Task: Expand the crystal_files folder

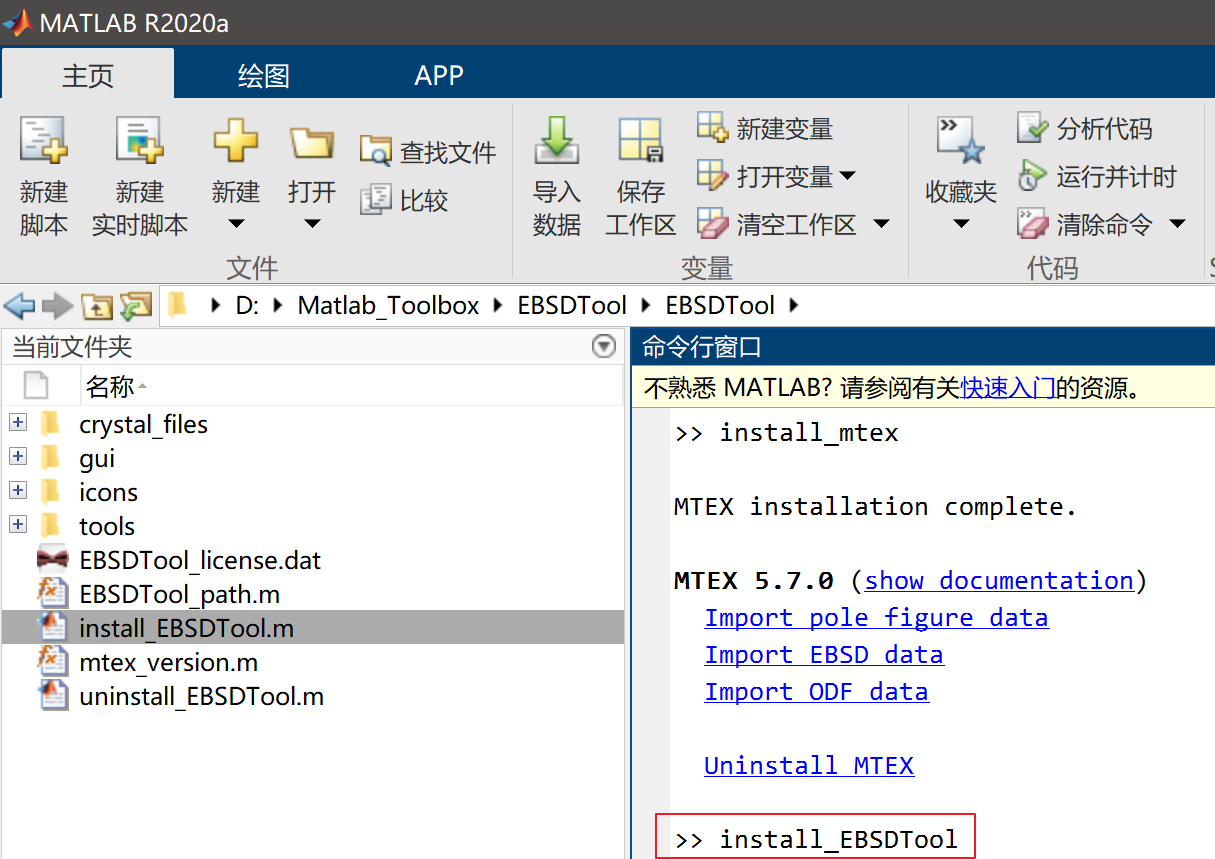Action: (18, 423)
